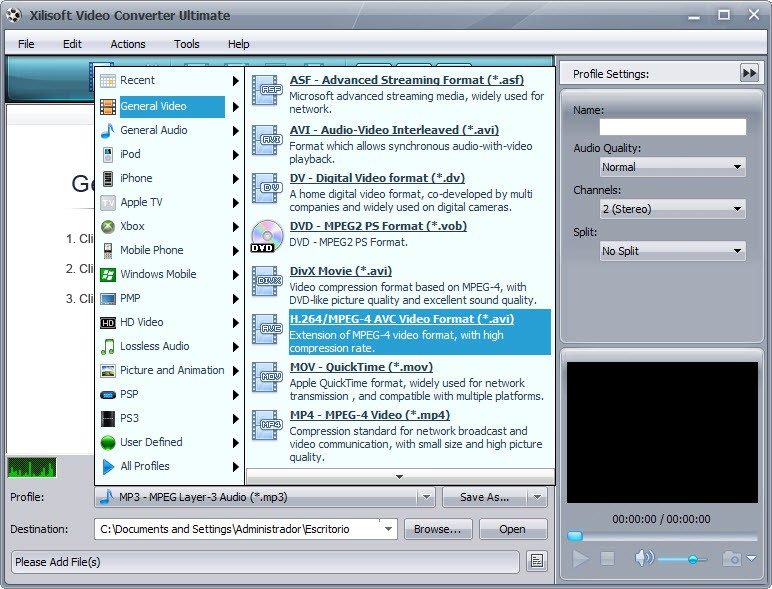
Task: Click the preview play button
Action: pos(580,559)
